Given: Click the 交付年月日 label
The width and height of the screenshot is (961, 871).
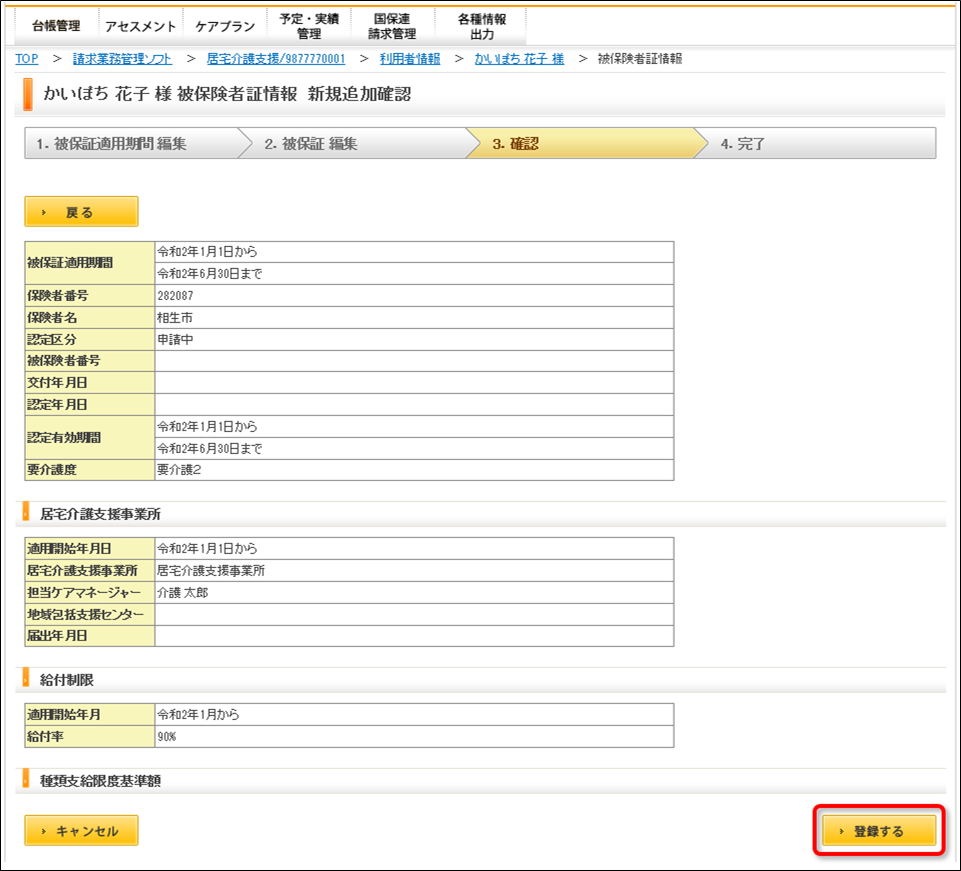Looking at the screenshot, I should click(x=89, y=383).
